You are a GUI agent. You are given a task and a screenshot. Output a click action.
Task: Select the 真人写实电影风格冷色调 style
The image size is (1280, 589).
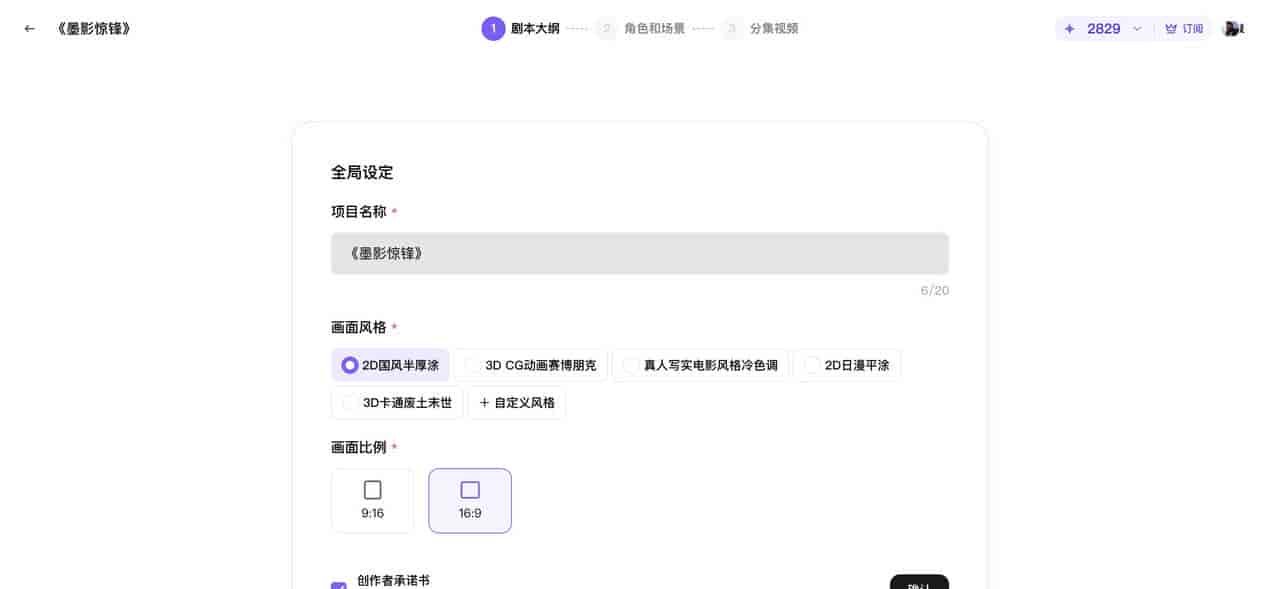pos(700,365)
